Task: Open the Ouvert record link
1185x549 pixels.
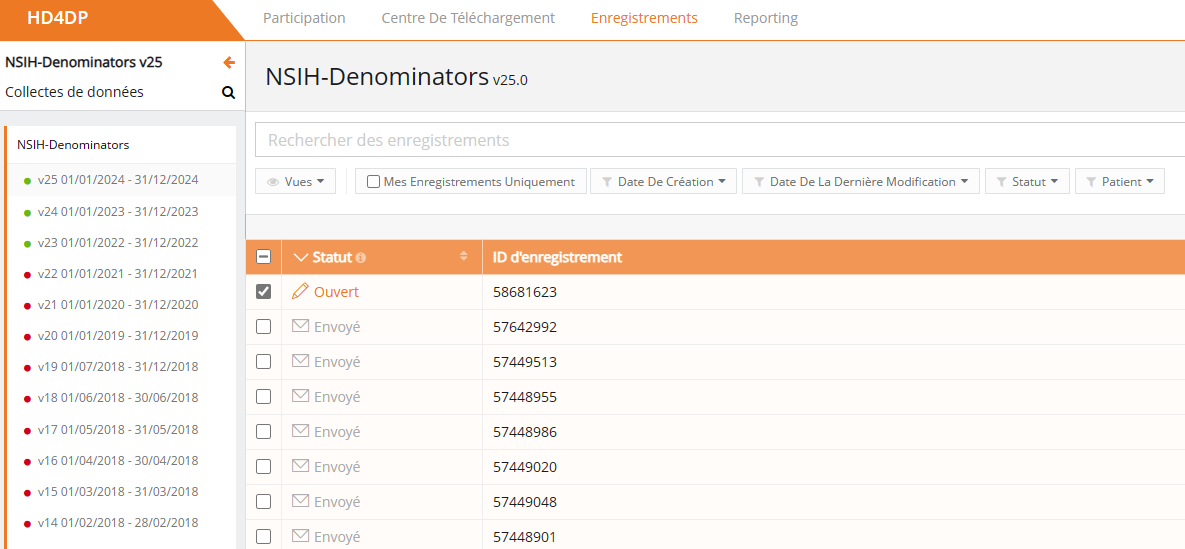Action: coord(336,292)
